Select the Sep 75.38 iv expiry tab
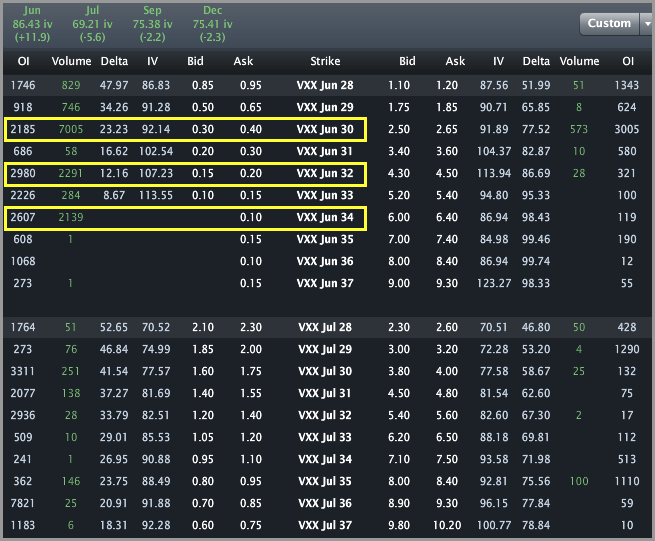This screenshot has height=541, width=655. [152, 24]
